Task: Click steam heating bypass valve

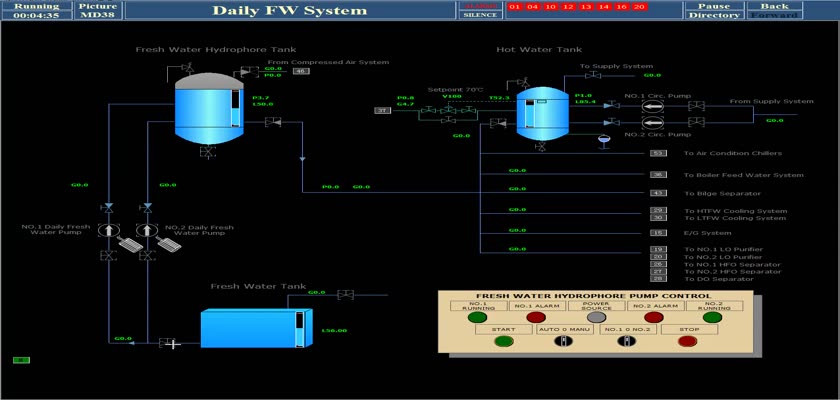Action: (x=448, y=120)
